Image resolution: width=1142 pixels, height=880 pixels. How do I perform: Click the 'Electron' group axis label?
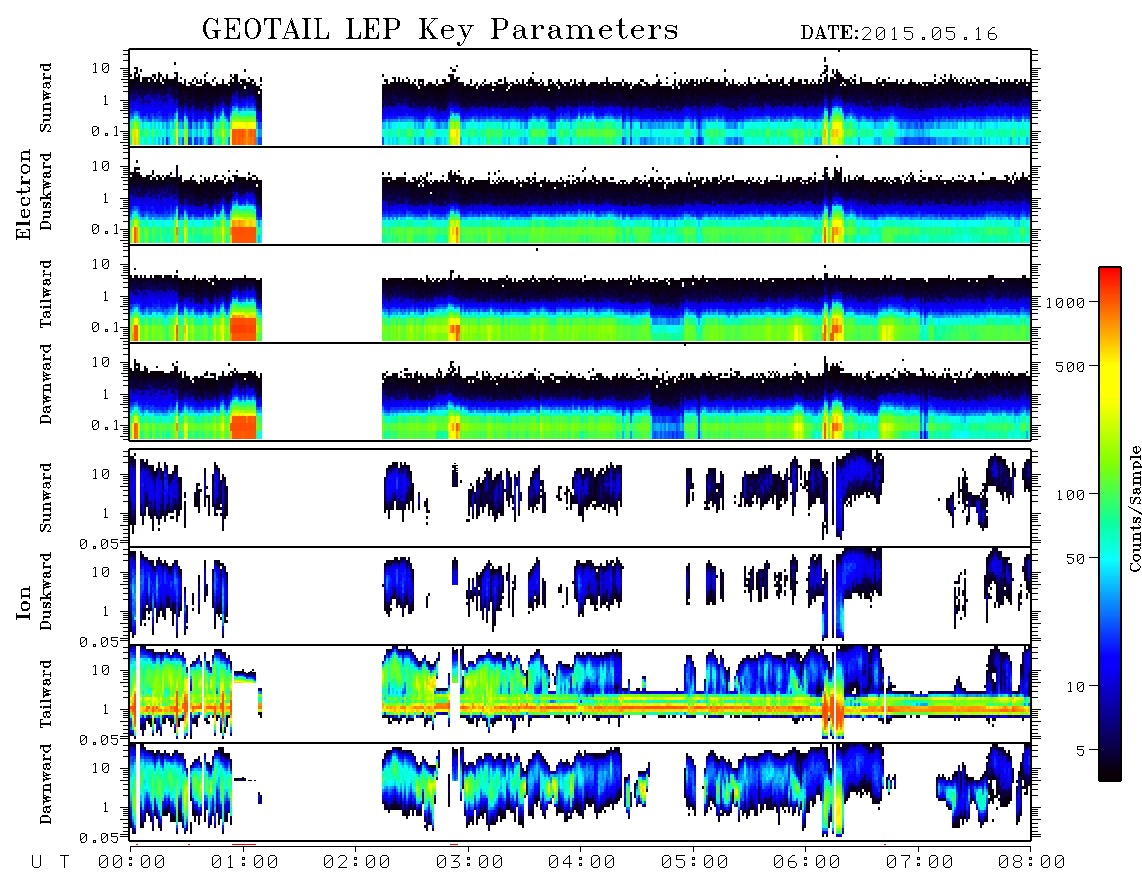(24, 195)
